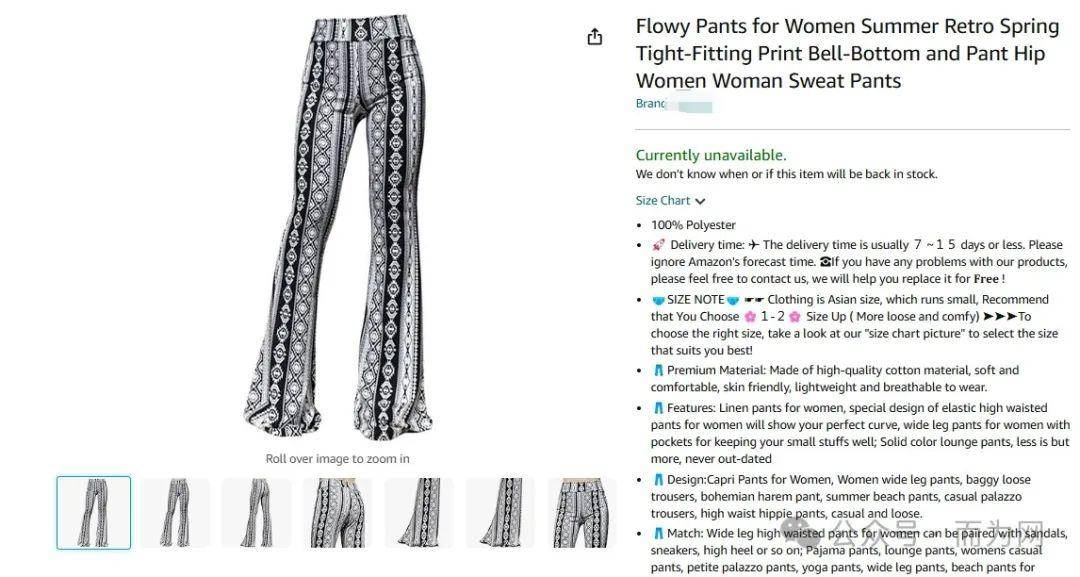Select the fifth flared hem close-up thumbnail
This screenshot has width=1080, height=577.
pos(419,513)
